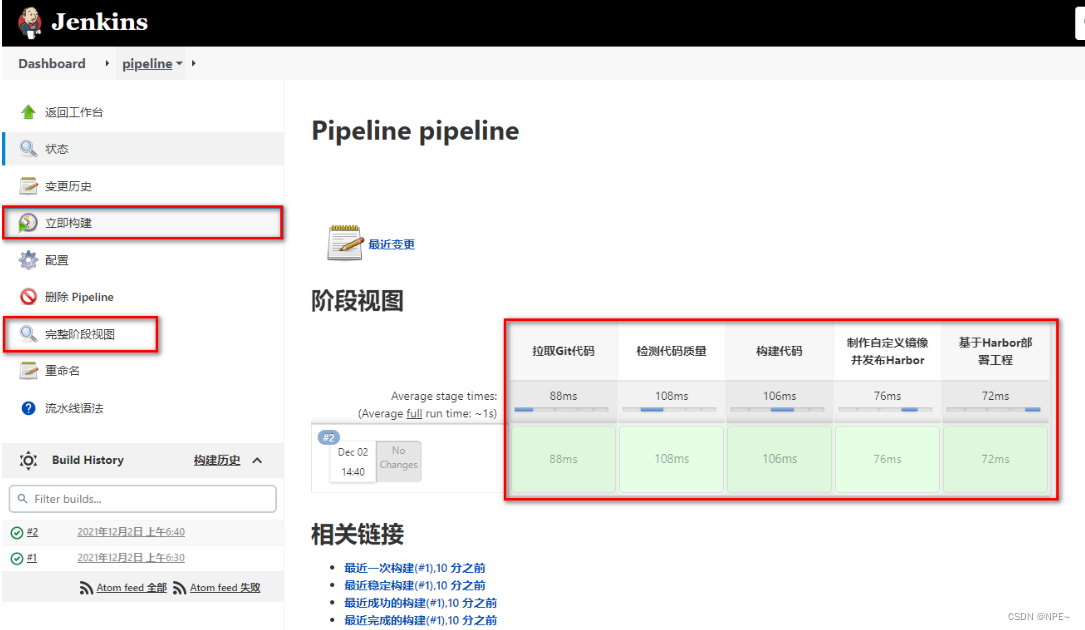Image resolution: width=1085 pixels, height=630 pixels.
Task: Click the search icon in Filter builds field
Action: [23, 499]
